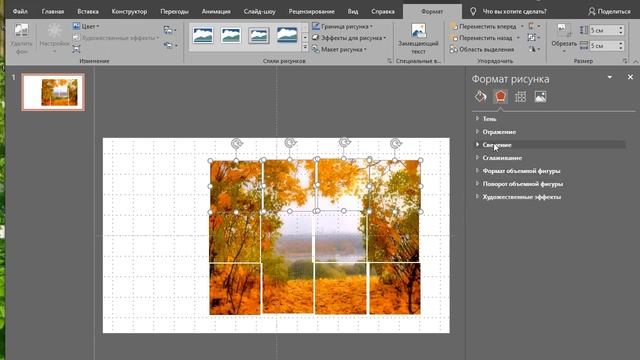The height and width of the screenshot is (360, 640).
Task: Switch to the Главная tab
Action: tap(53, 11)
